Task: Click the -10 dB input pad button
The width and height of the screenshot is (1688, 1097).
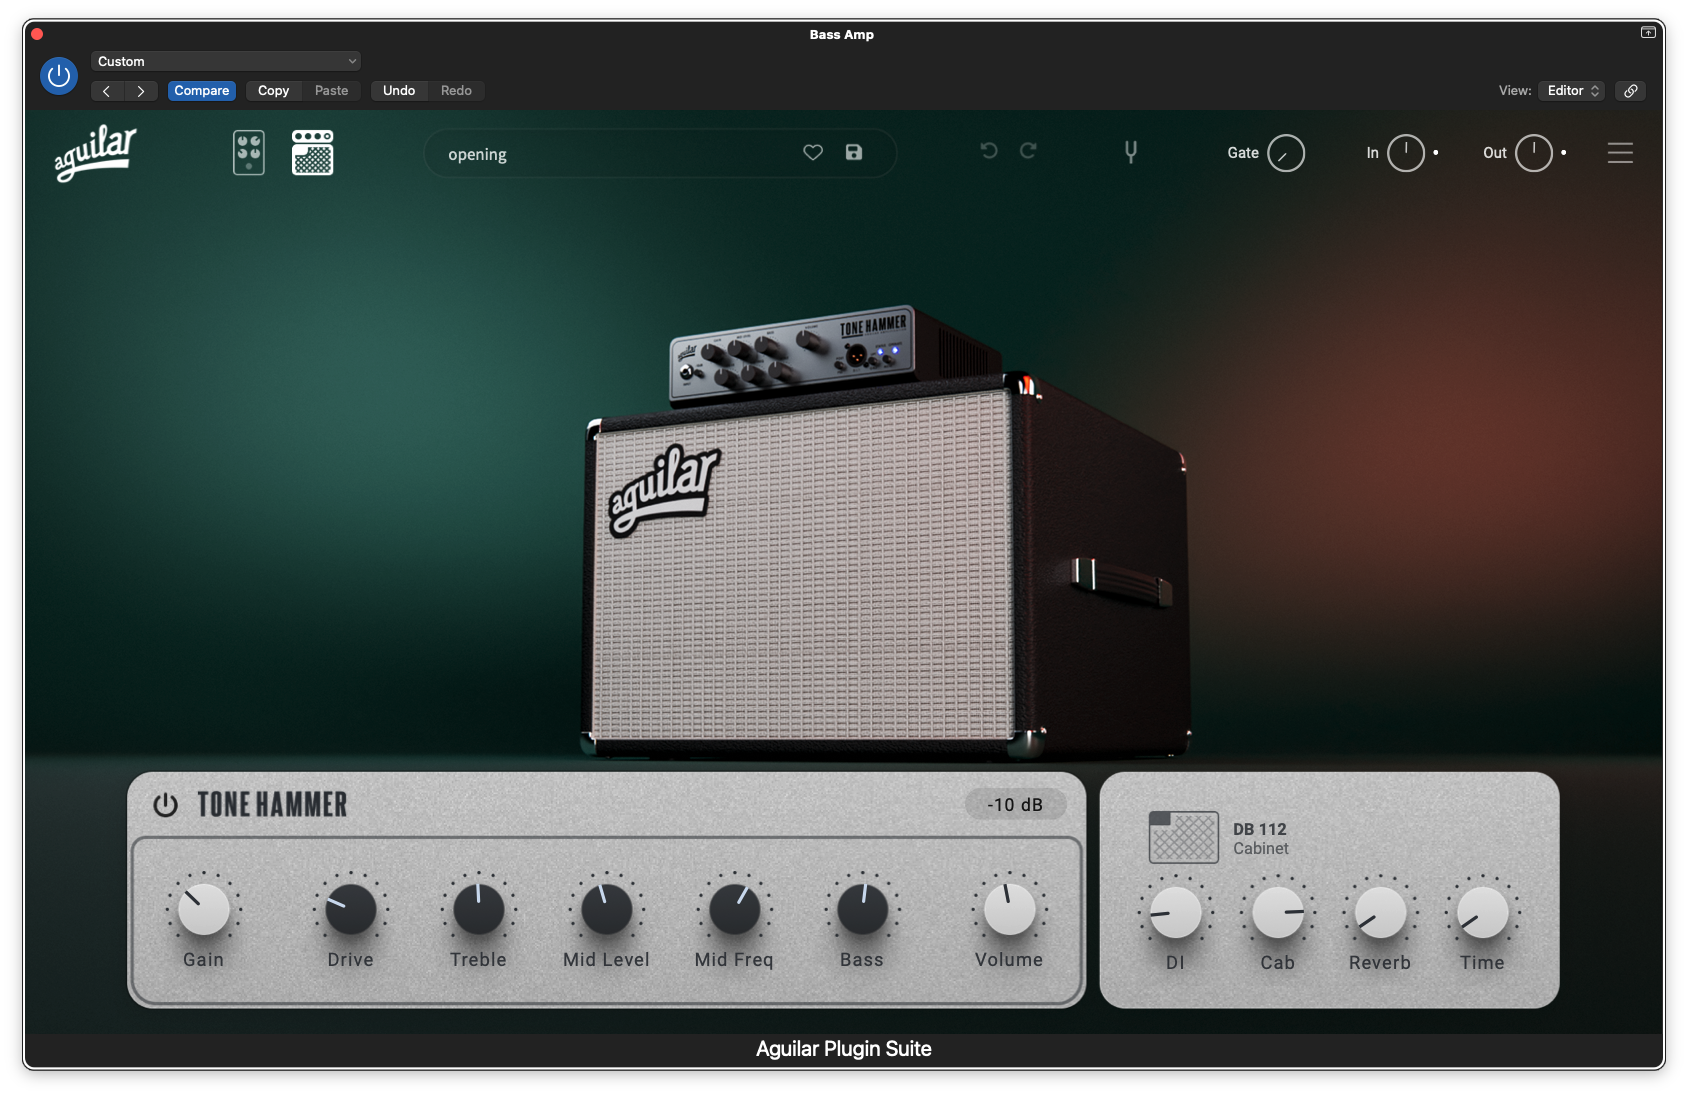Action: [x=1015, y=805]
